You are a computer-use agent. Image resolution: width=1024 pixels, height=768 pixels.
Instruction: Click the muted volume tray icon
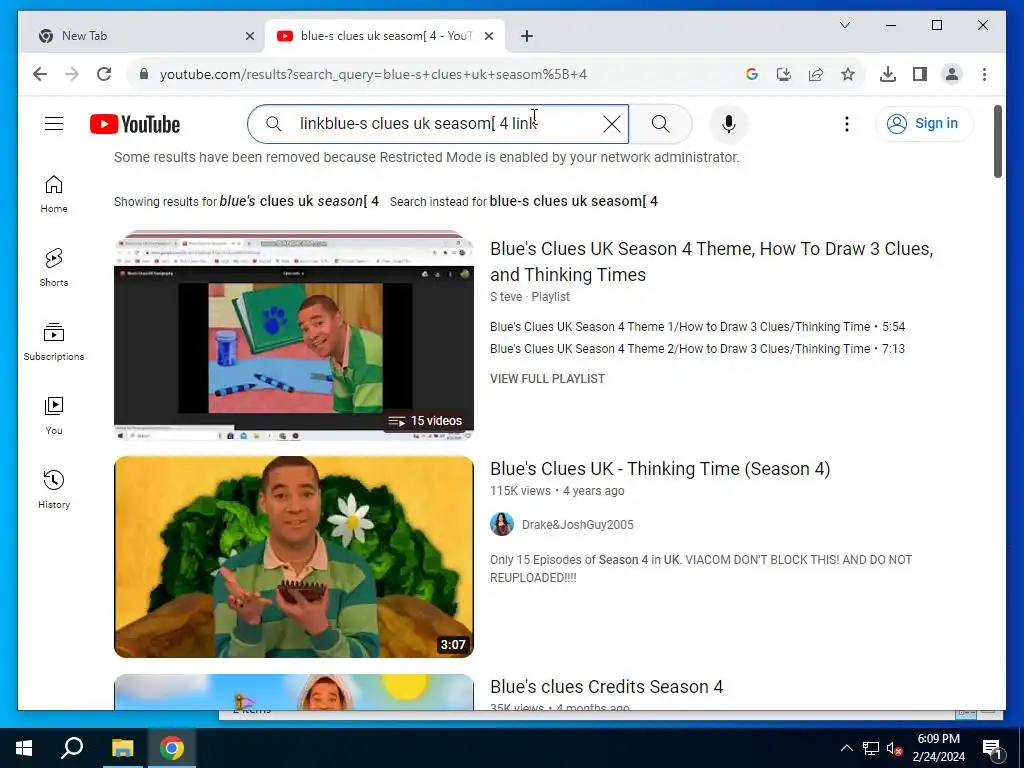click(894, 749)
